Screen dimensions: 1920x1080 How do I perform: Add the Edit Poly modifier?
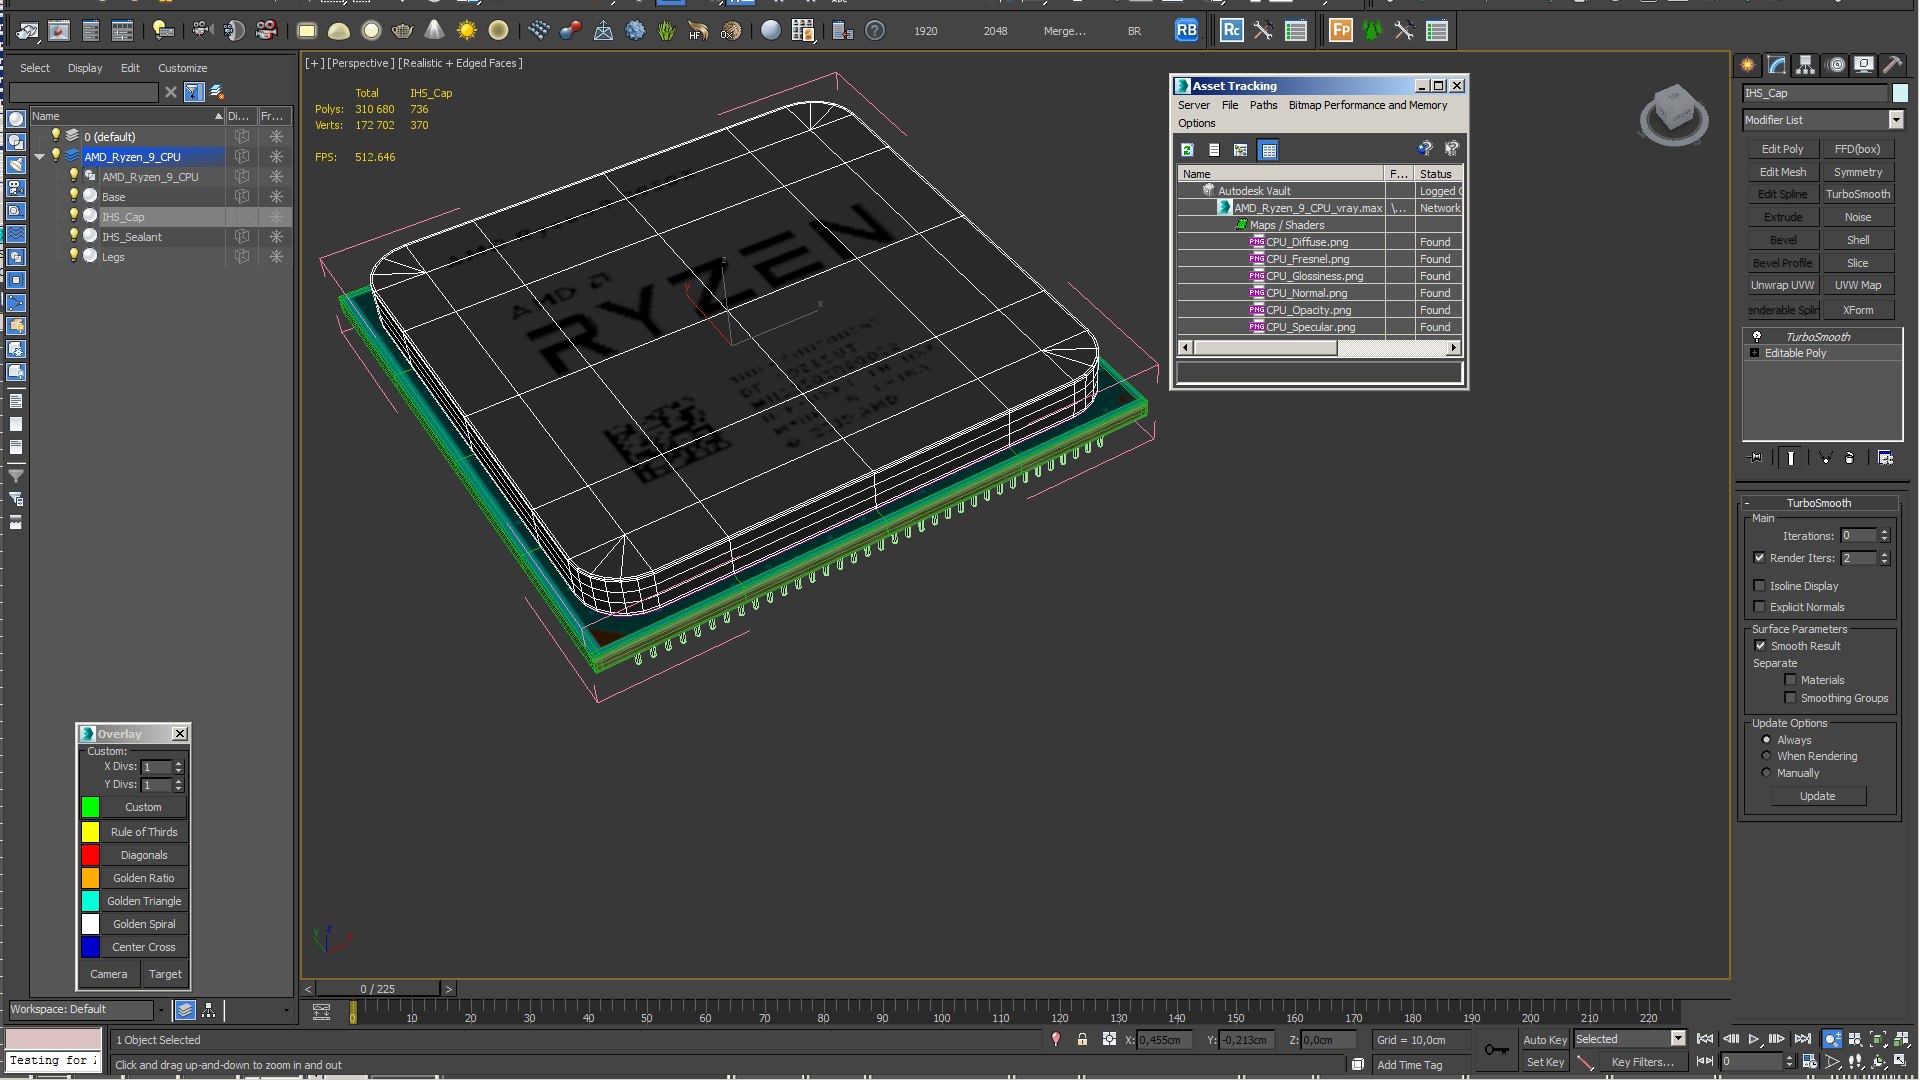pos(1782,149)
